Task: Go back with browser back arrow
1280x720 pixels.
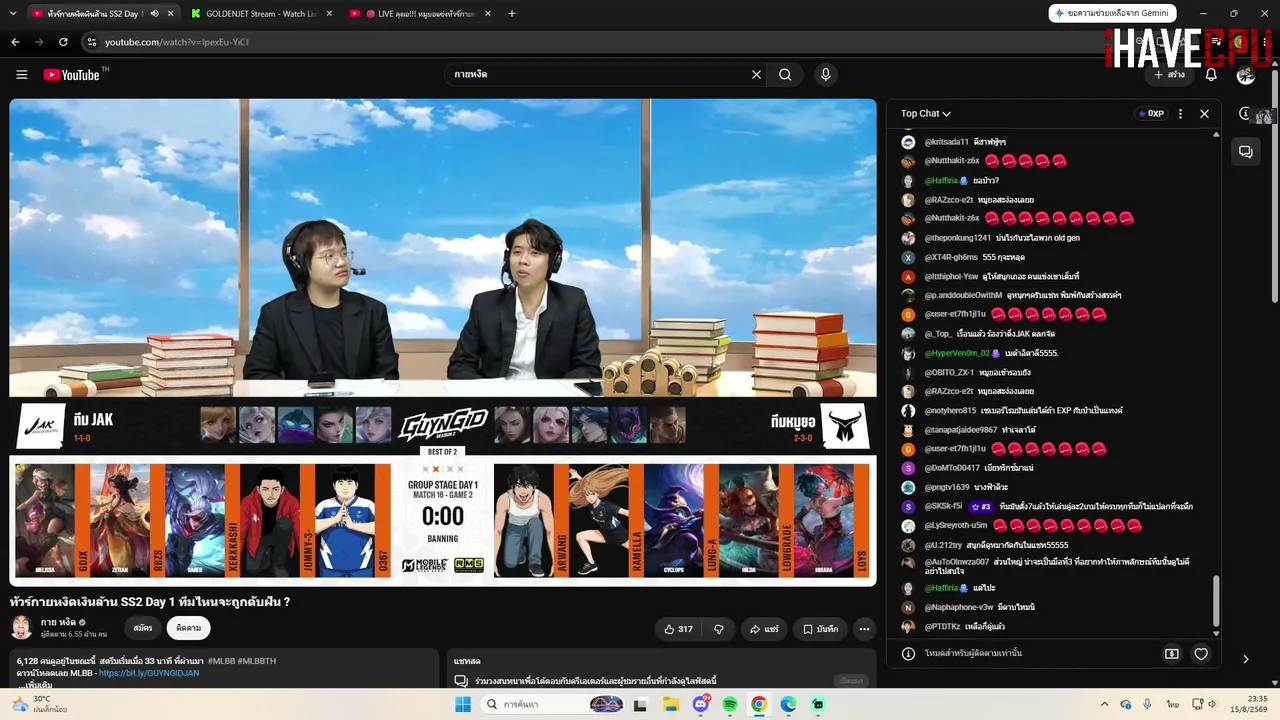Action: coord(15,42)
